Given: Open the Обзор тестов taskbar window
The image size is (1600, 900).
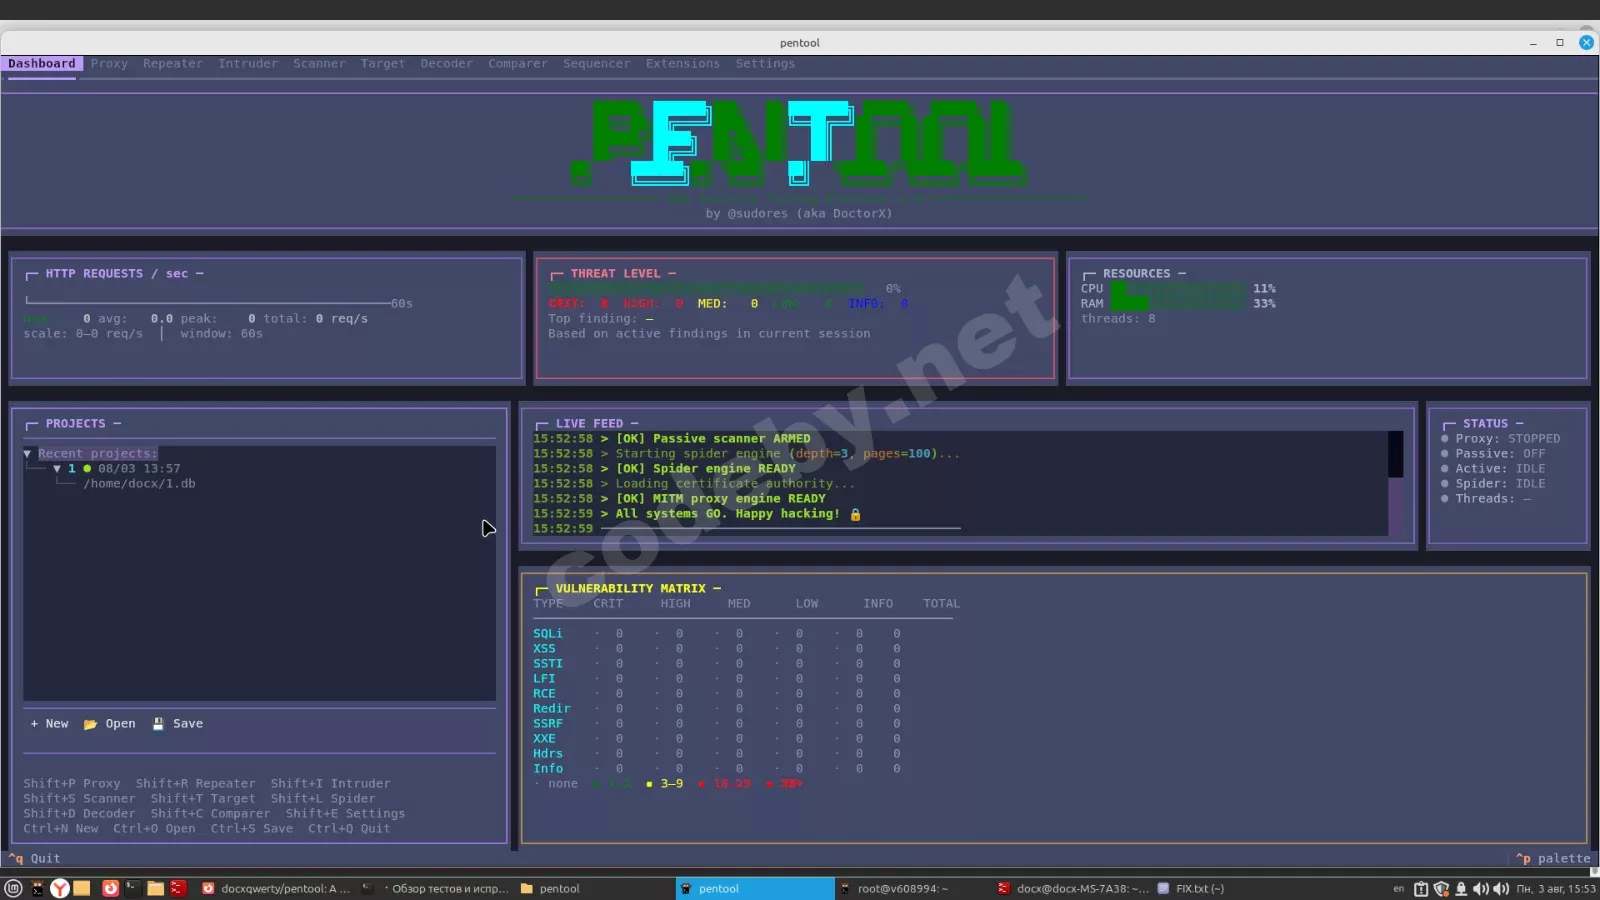Looking at the screenshot, I should (435, 888).
